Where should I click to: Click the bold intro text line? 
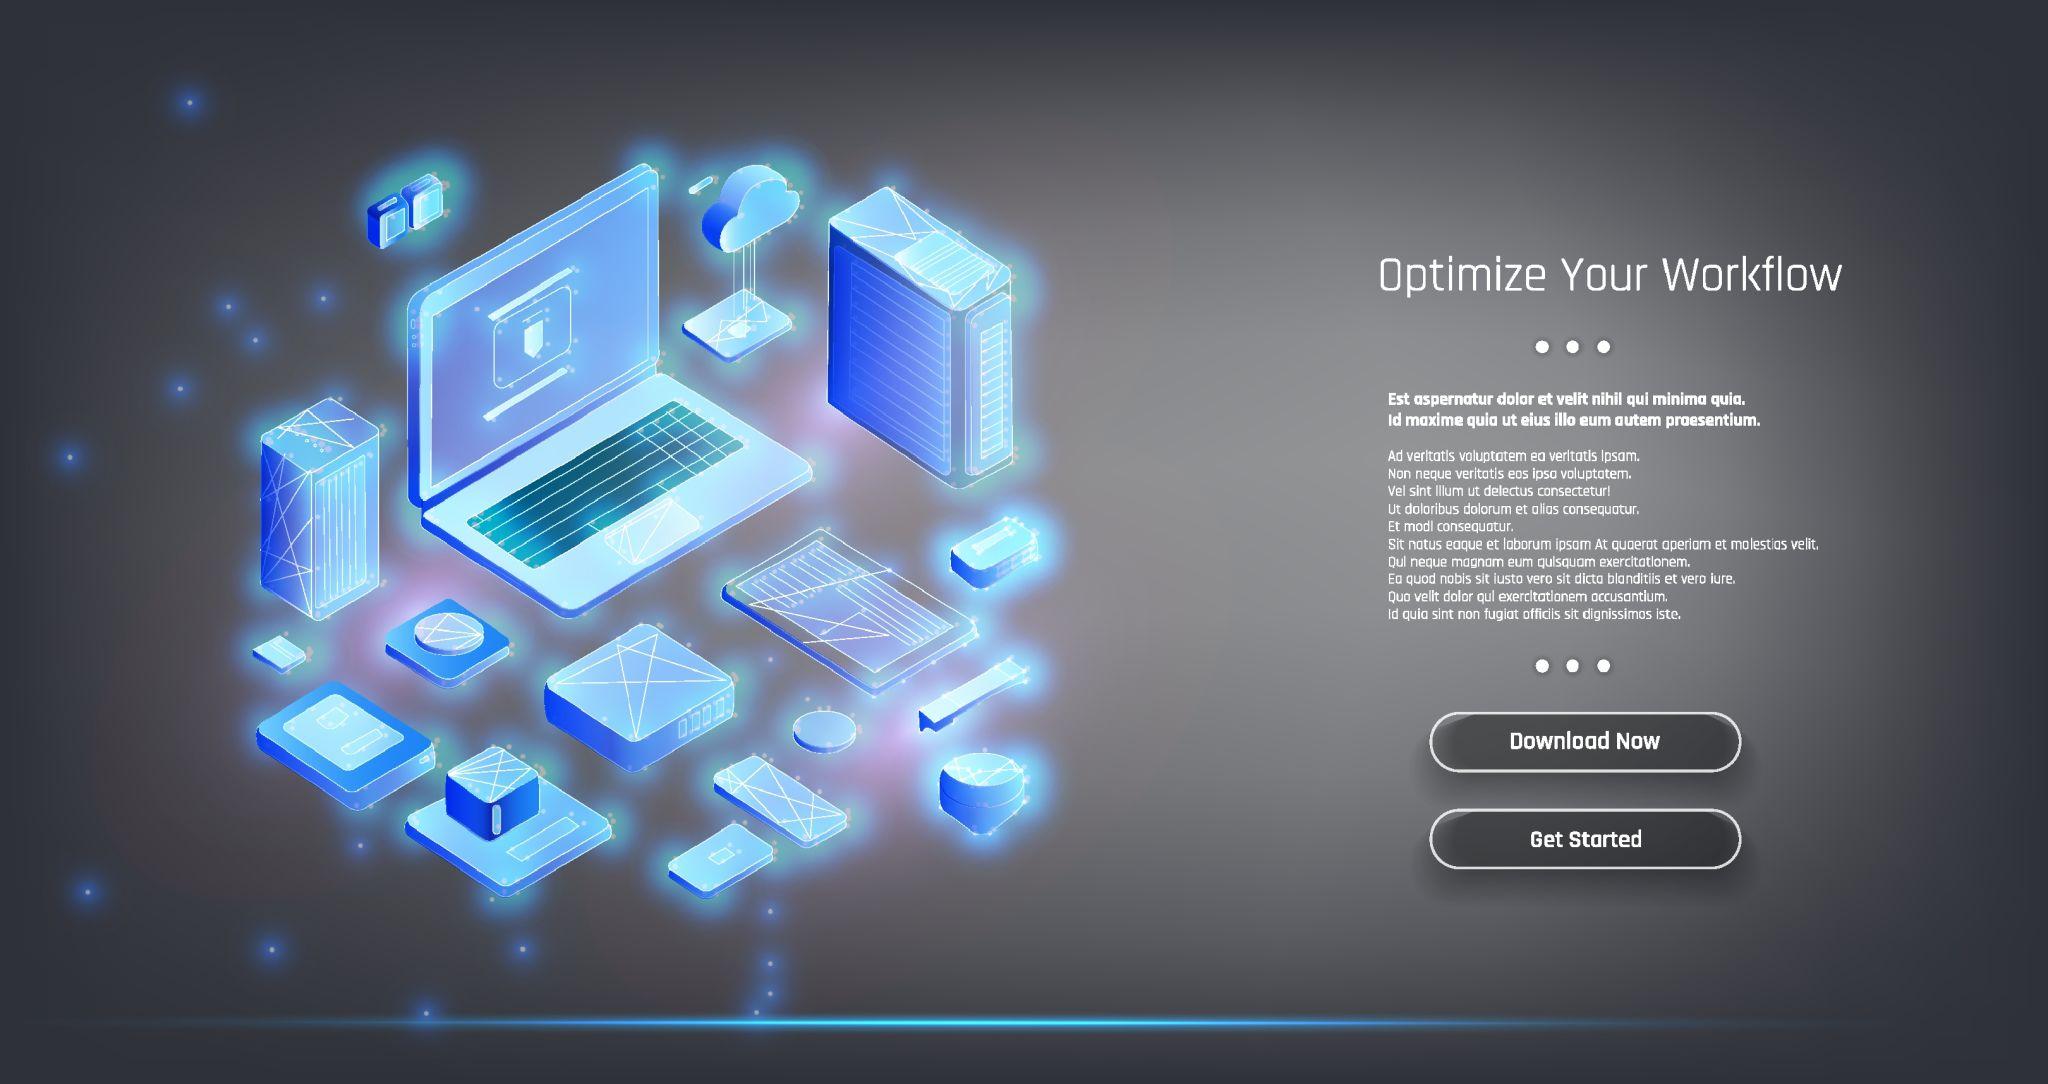[x=1566, y=399]
